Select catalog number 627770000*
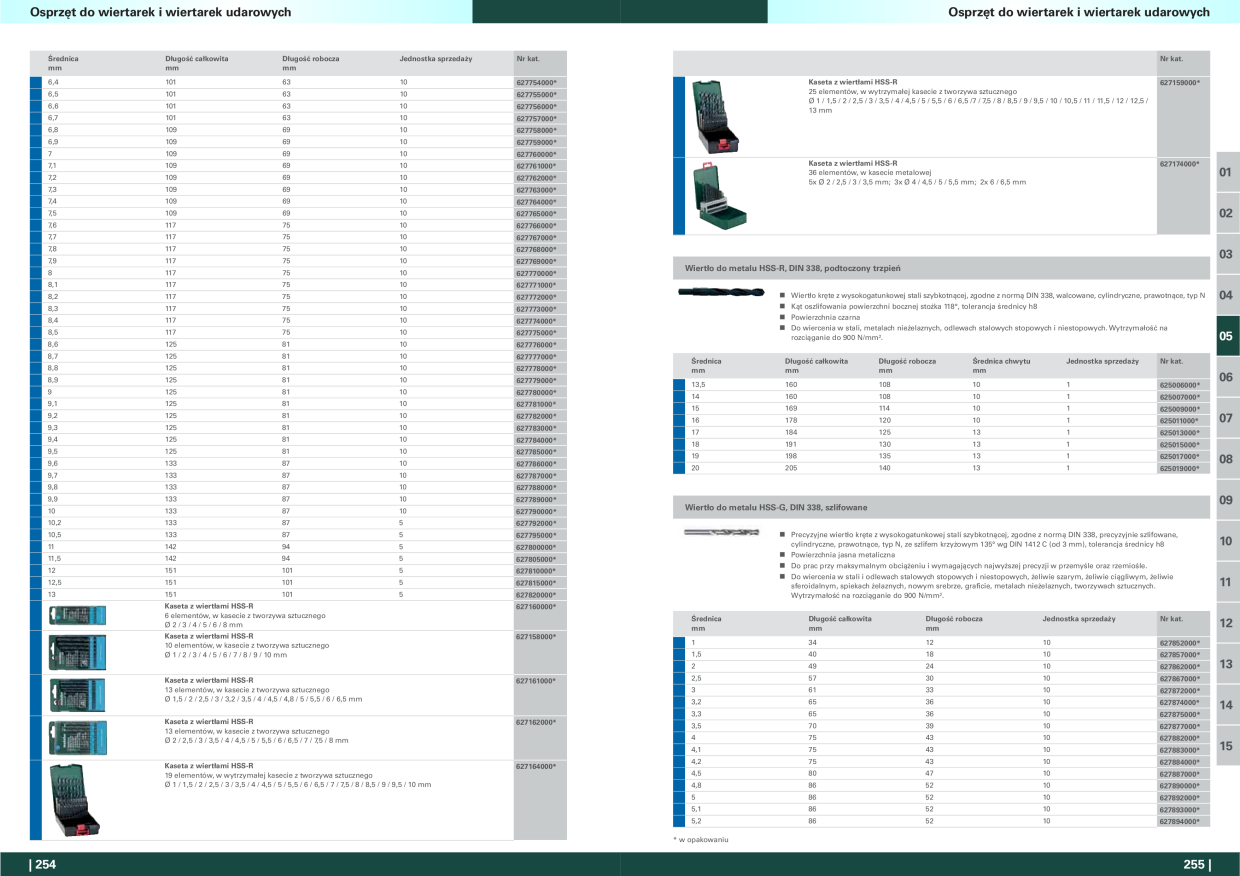This screenshot has height=876, width=1240. [x=535, y=273]
